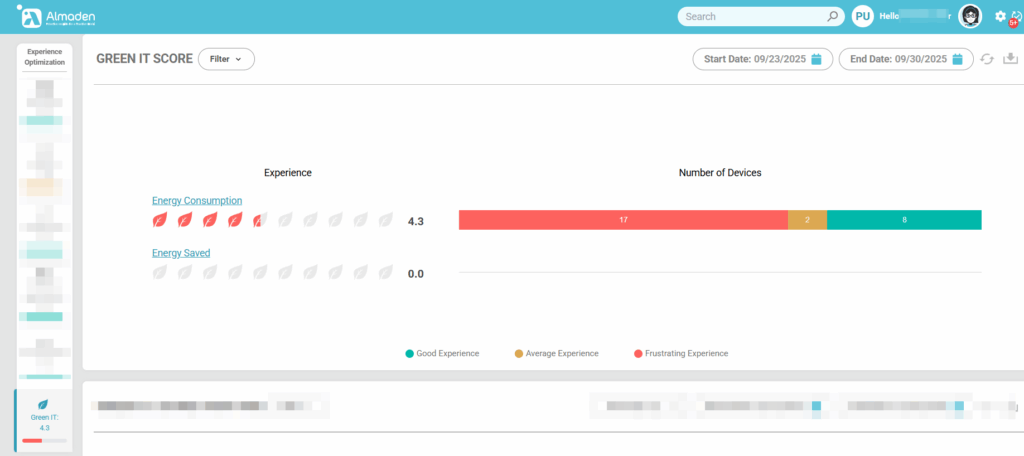Select the Experience Optimization sidebar heading

[x=44, y=56]
